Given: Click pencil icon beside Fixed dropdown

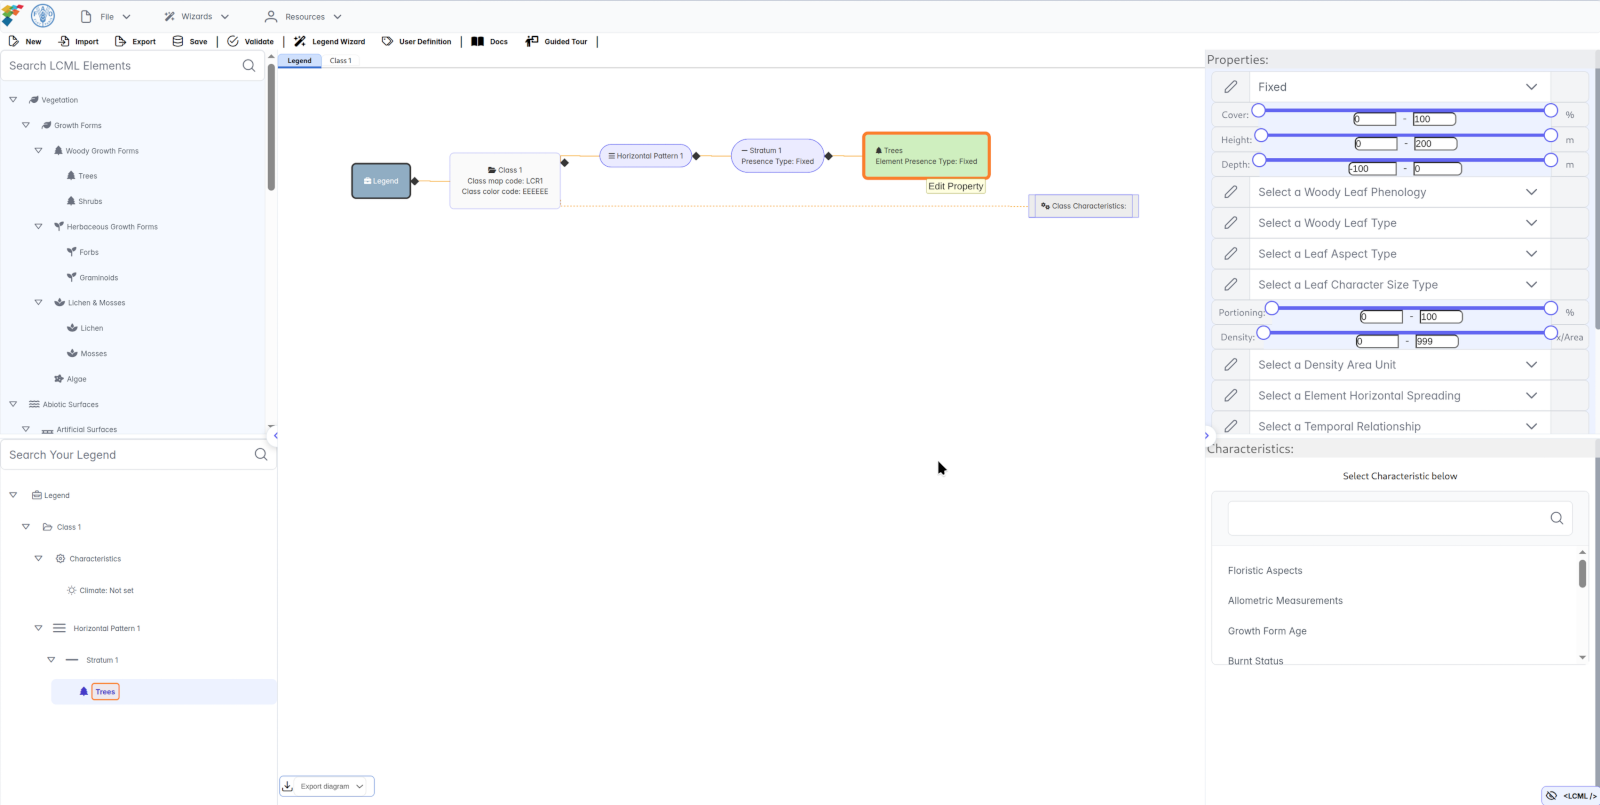Looking at the screenshot, I should click(x=1231, y=87).
